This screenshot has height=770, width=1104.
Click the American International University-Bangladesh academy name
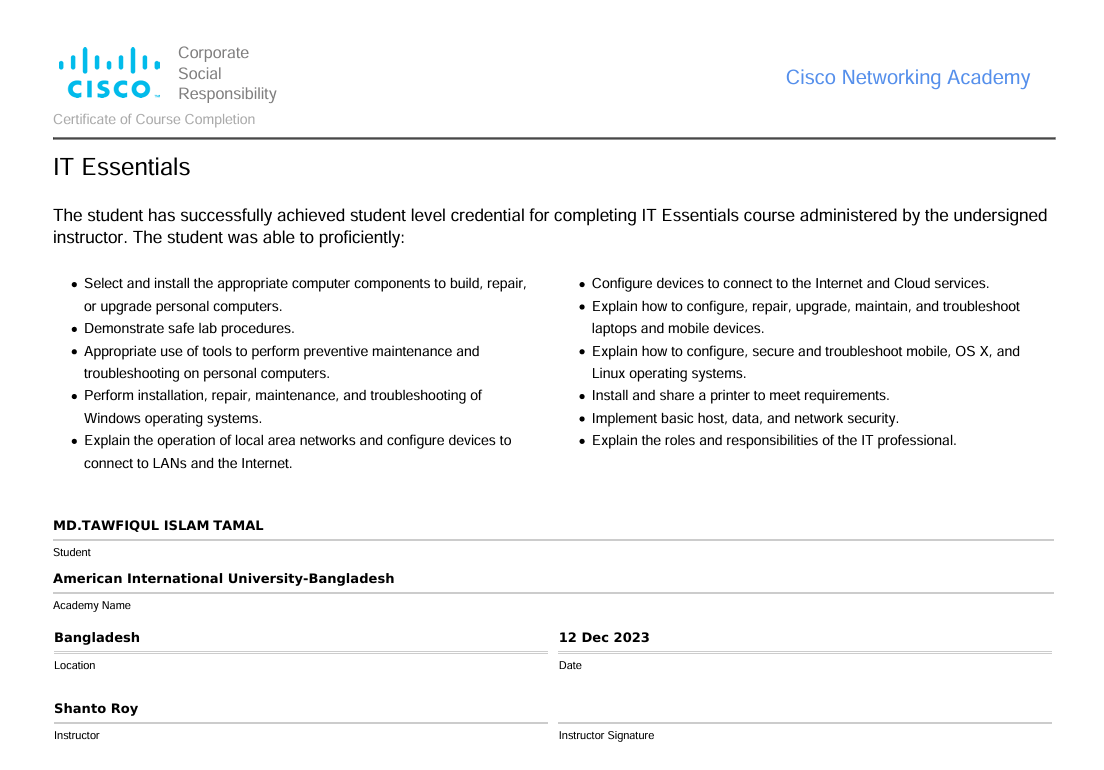tap(223, 579)
